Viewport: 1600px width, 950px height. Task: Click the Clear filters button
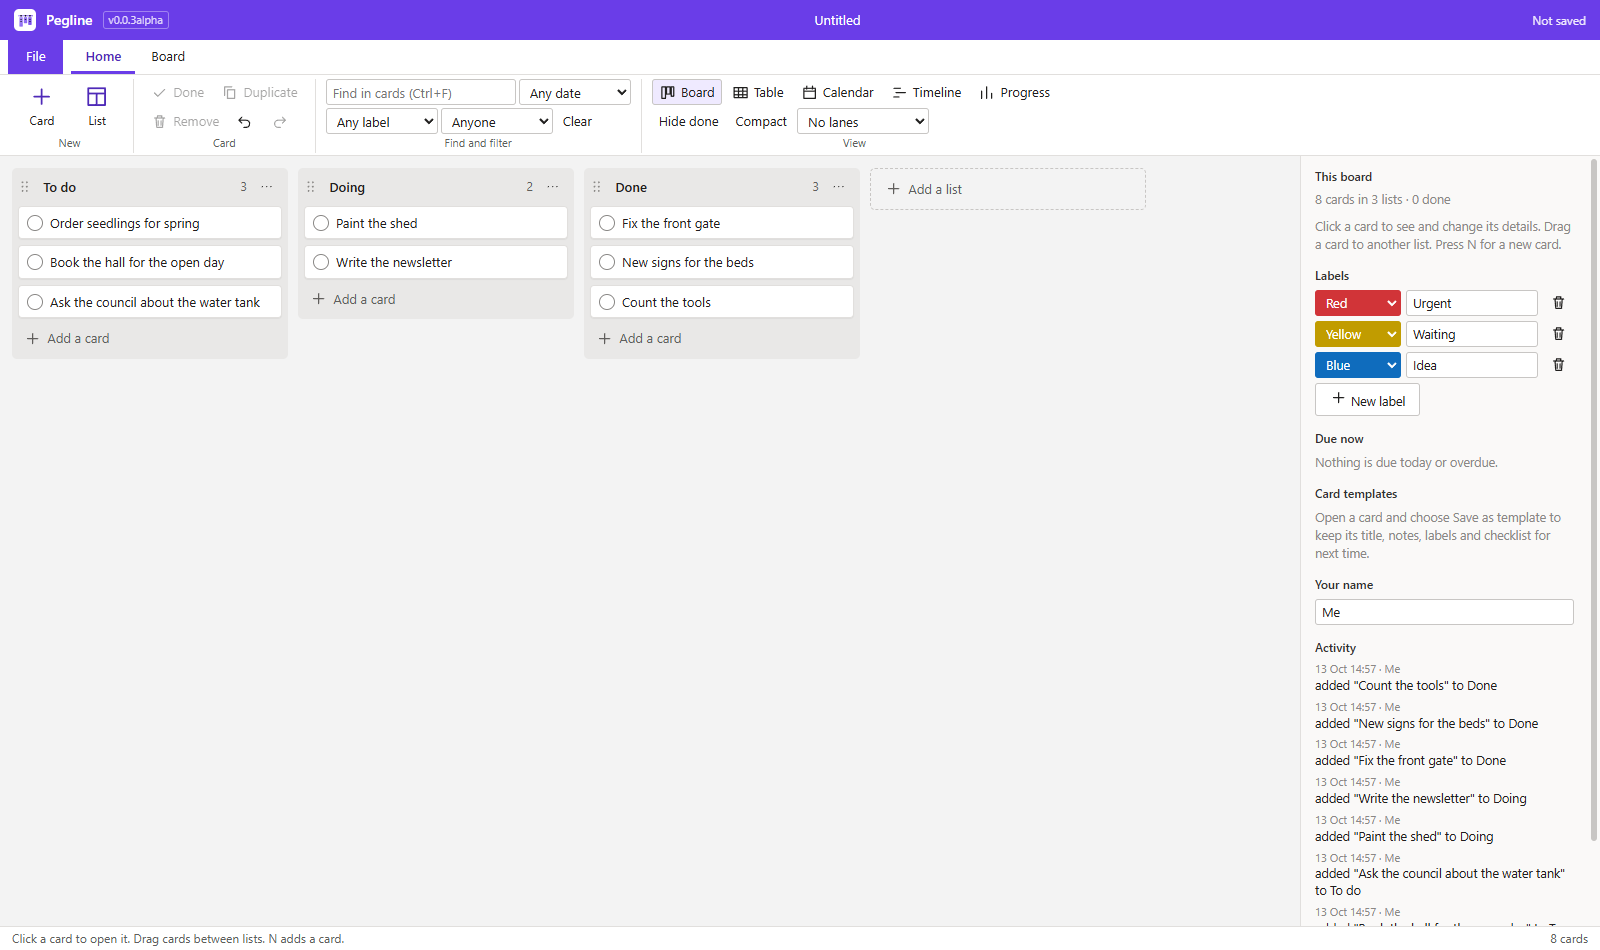click(577, 122)
